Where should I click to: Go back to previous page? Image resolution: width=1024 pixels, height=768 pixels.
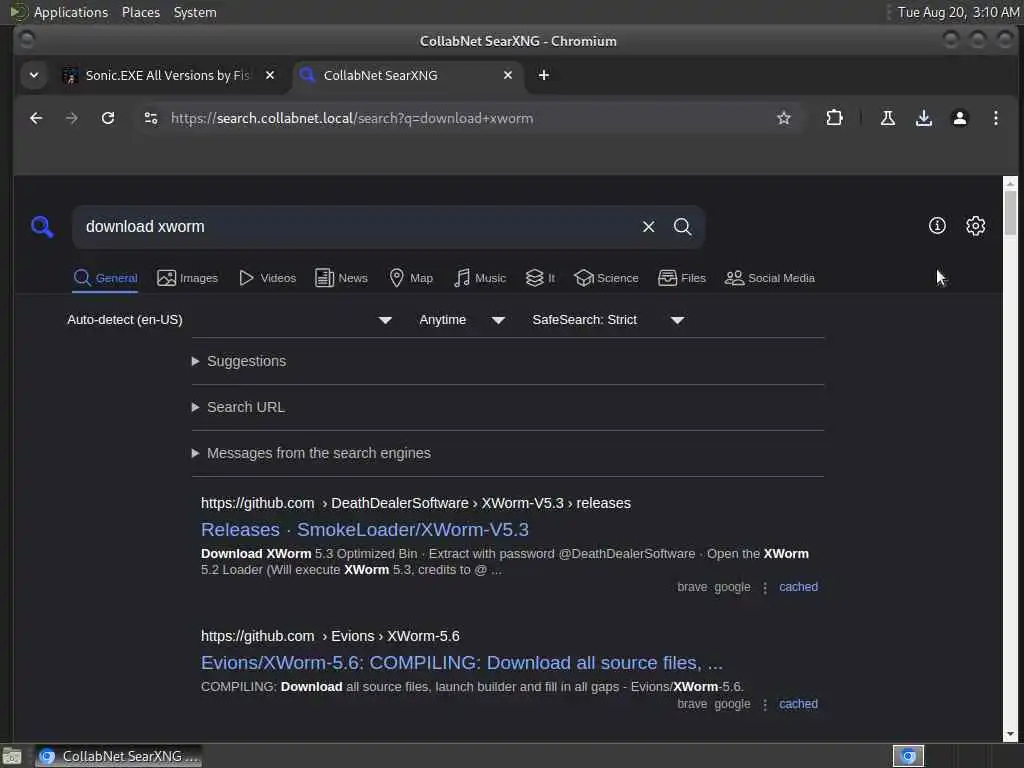[36, 118]
